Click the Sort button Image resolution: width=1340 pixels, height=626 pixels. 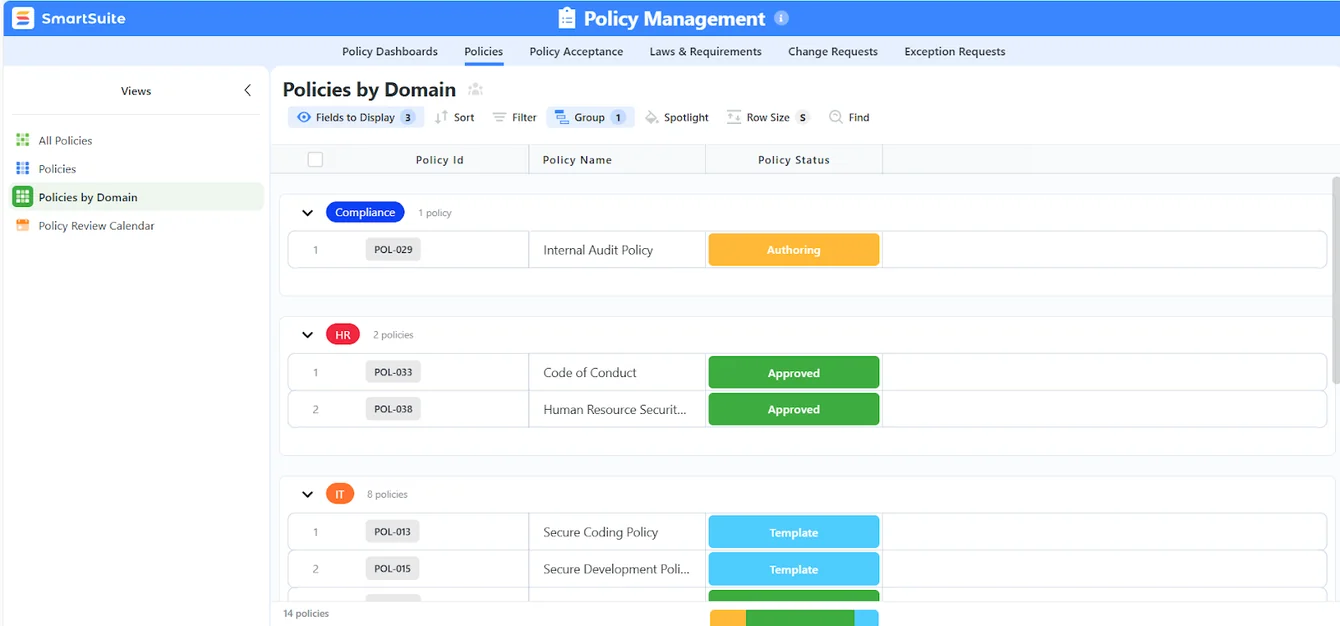[455, 117]
